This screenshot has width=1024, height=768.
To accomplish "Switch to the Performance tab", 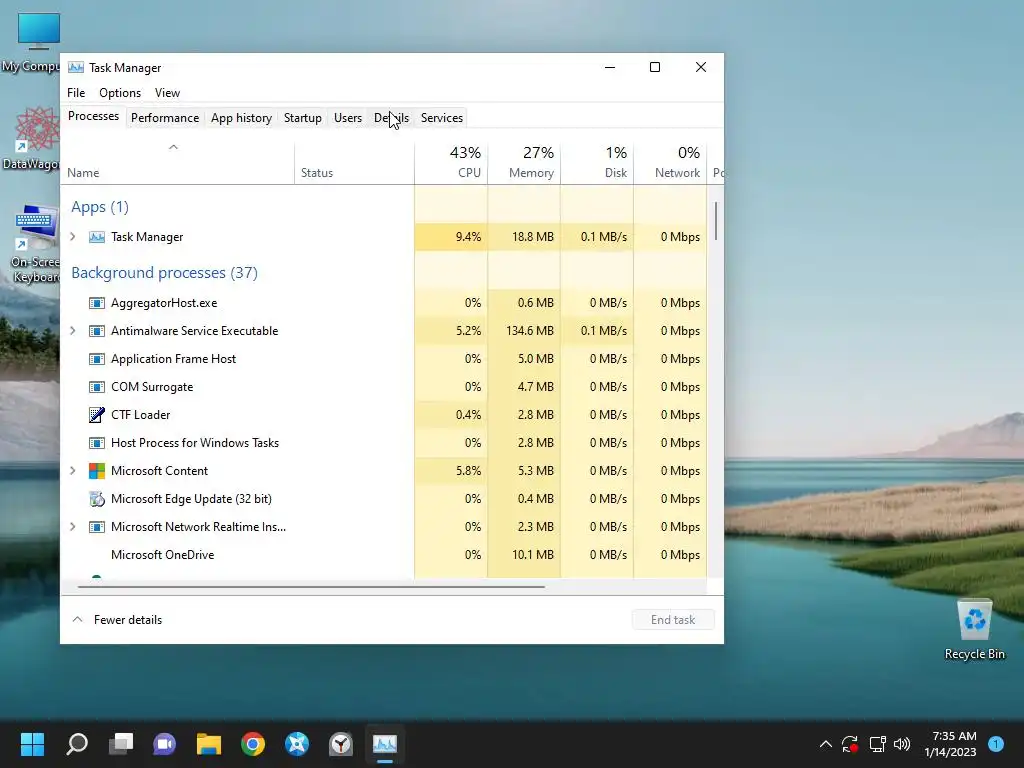I will [x=165, y=118].
